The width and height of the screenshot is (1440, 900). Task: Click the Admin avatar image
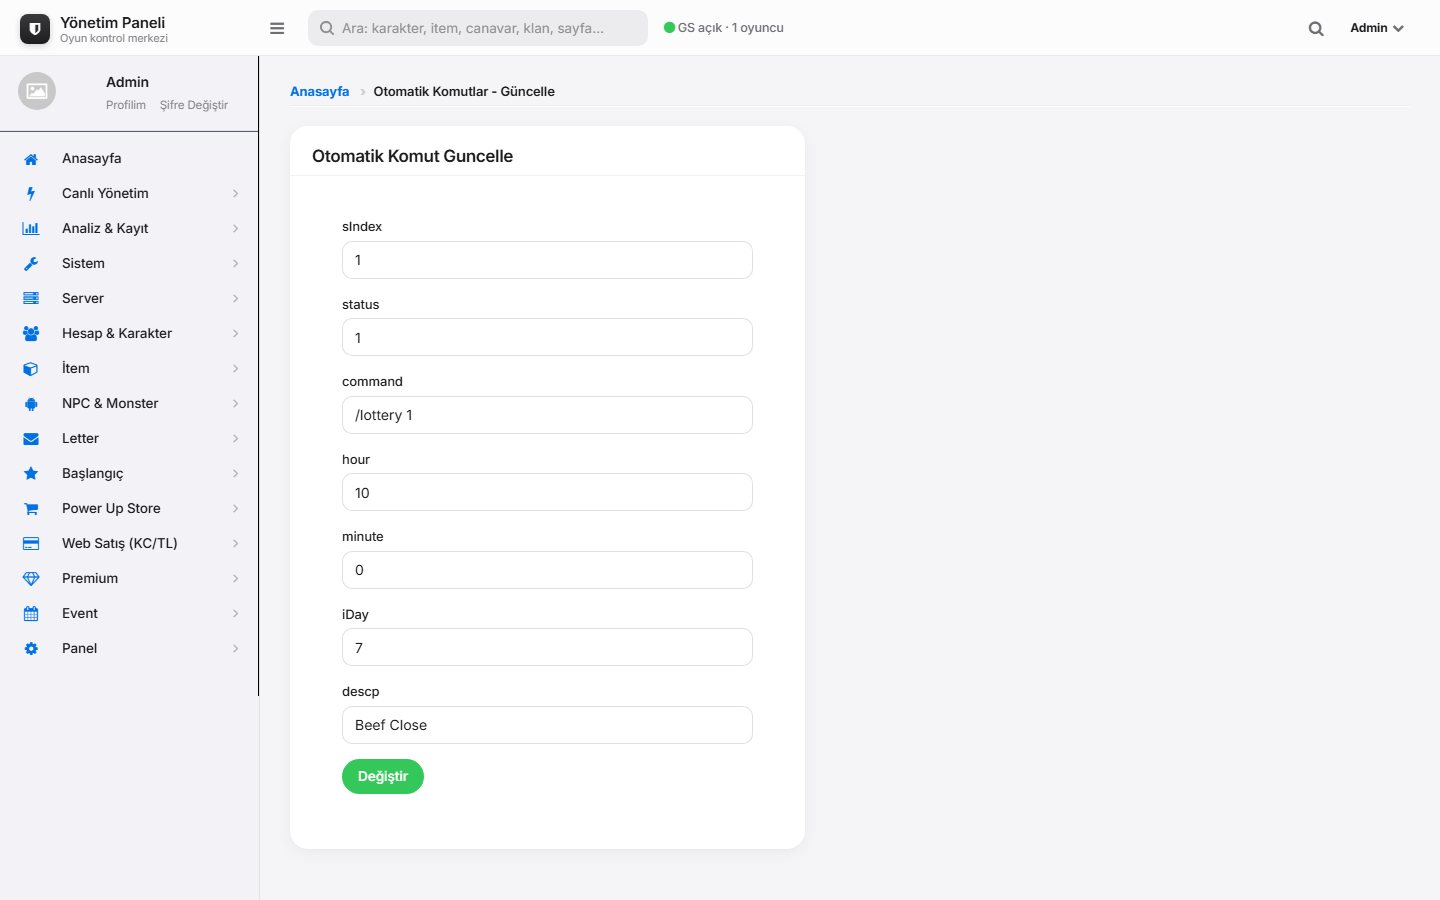click(x=37, y=91)
